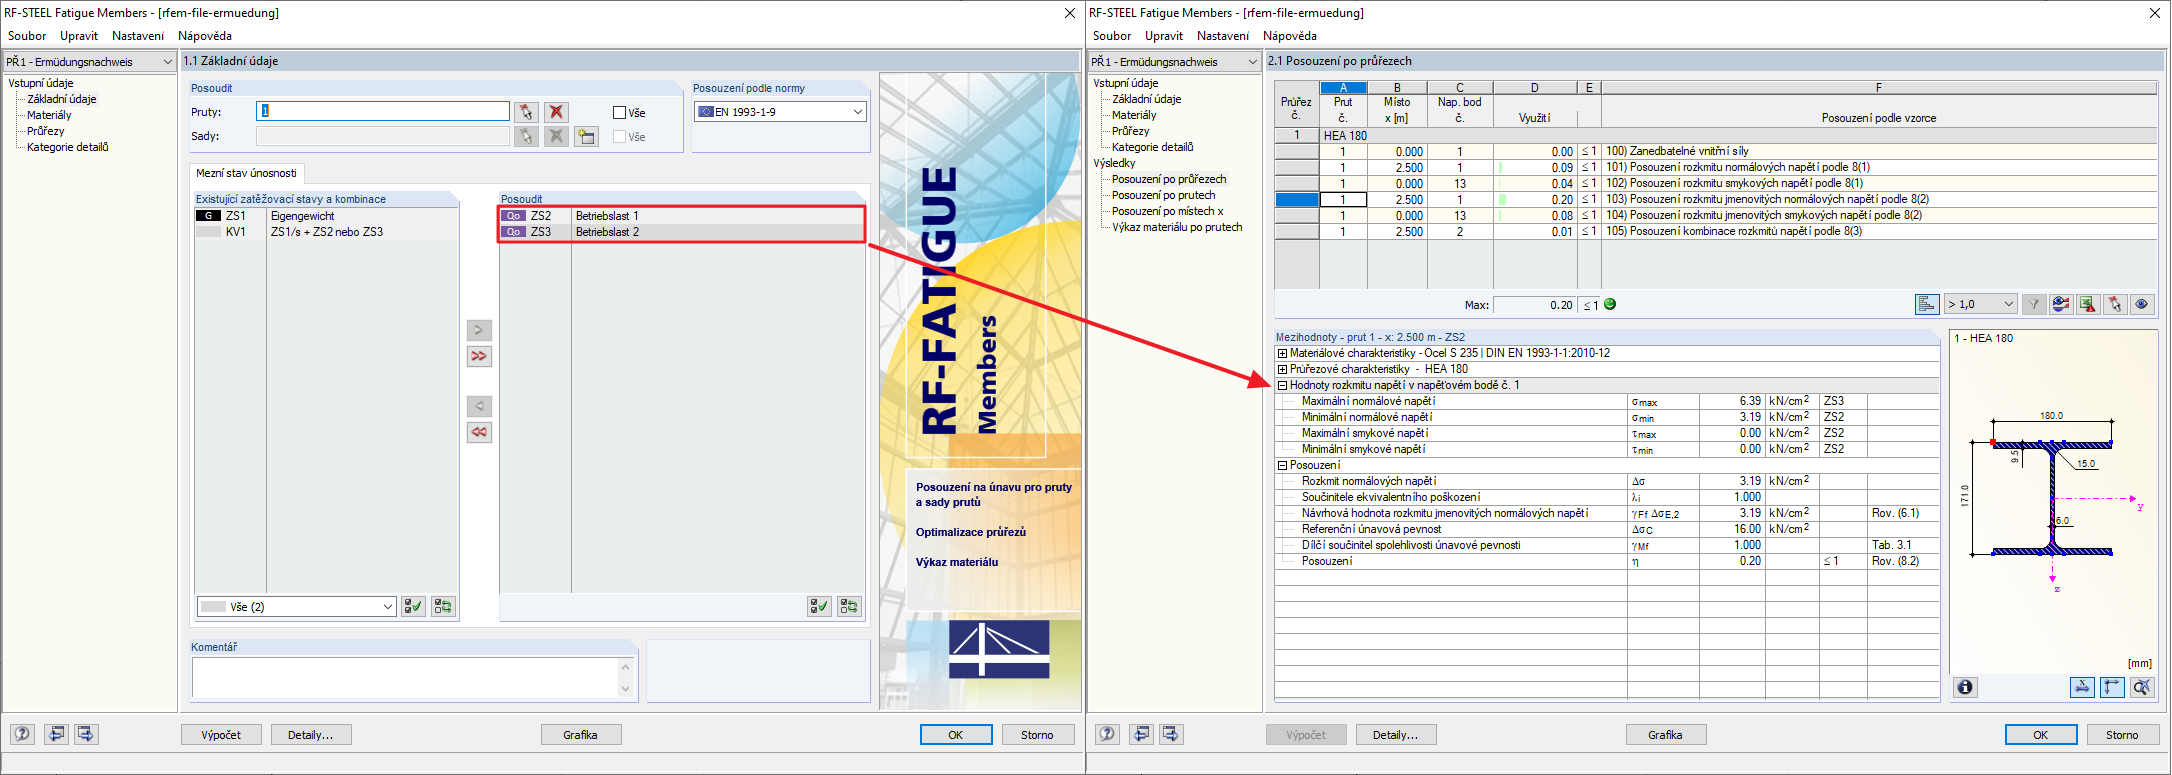Open Nastavení menu in left window

[x=138, y=36]
